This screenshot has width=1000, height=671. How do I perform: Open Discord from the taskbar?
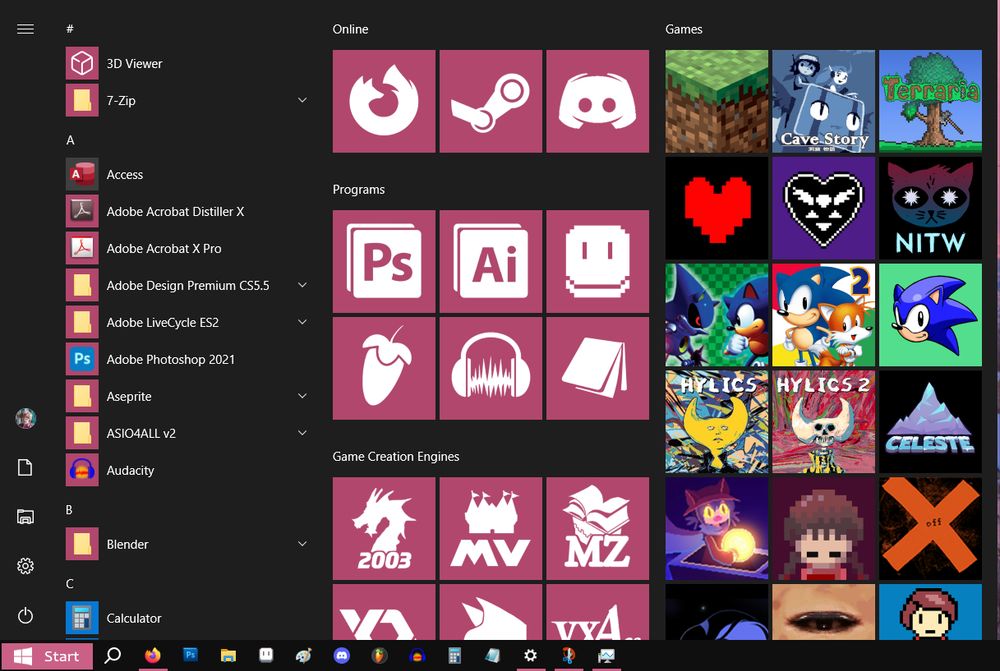click(342, 655)
